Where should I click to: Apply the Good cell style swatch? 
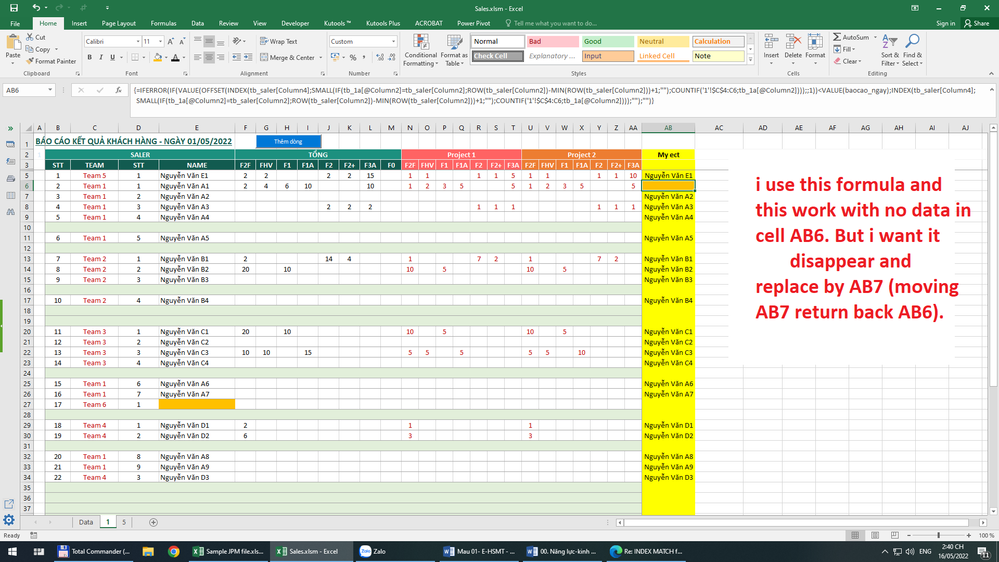(606, 42)
